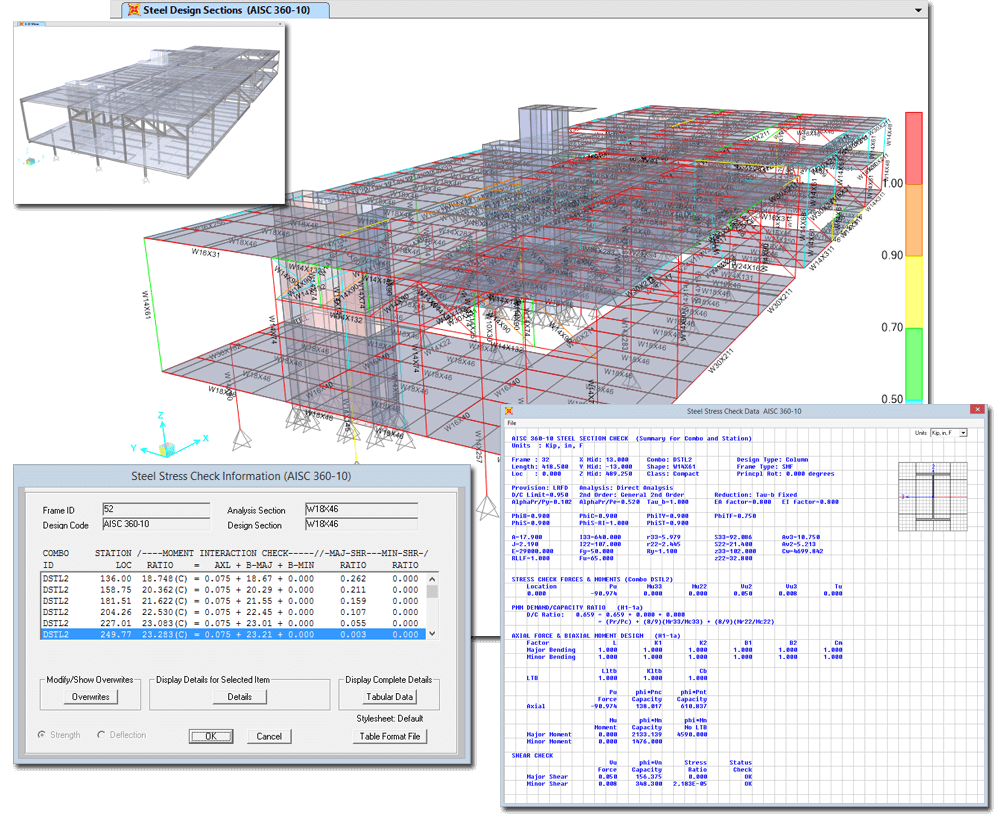Click the Frame ID input field
This screenshot has height=815, width=1000.
(x=155, y=510)
